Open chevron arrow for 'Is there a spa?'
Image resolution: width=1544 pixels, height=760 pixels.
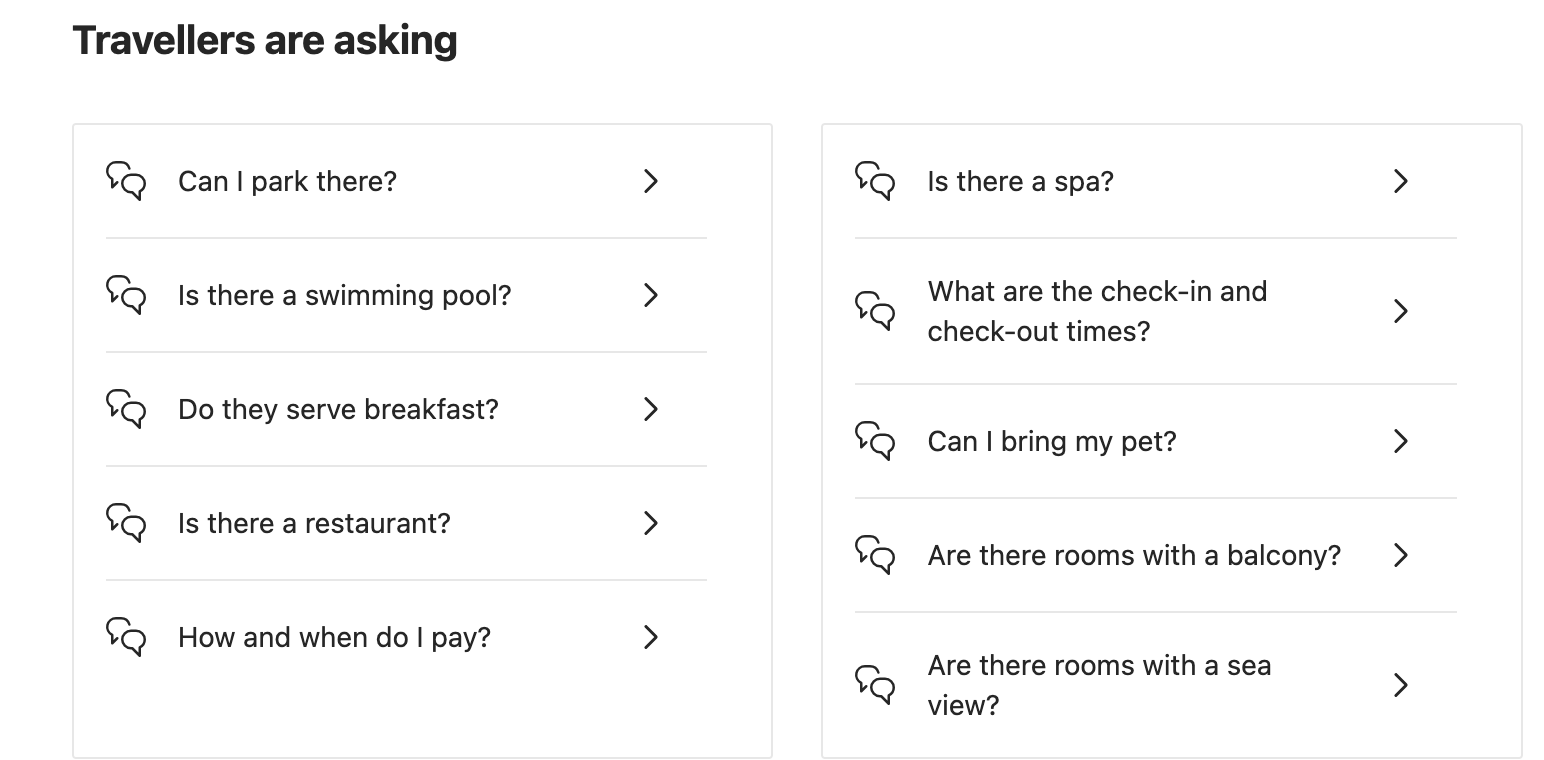point(1401,181)
